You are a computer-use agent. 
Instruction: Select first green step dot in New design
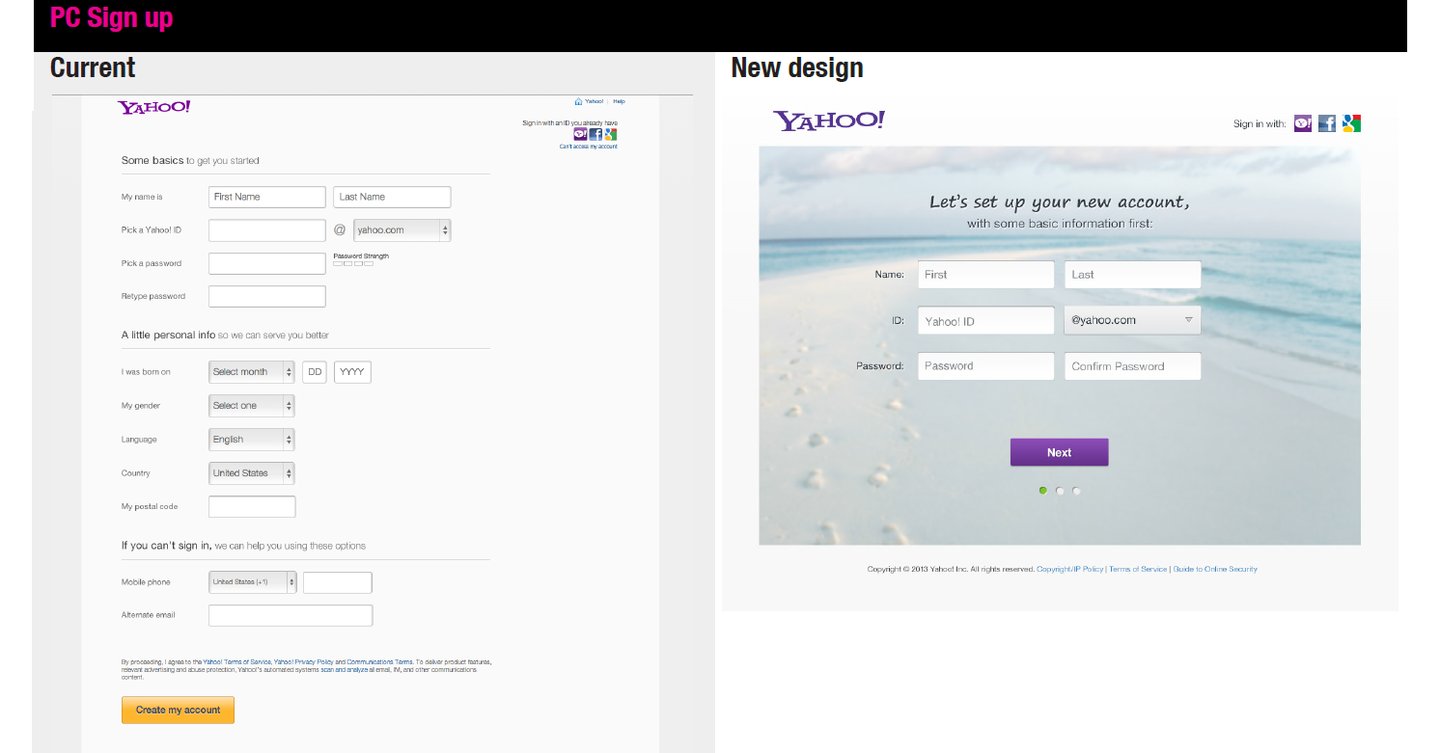click(1043, 490)
